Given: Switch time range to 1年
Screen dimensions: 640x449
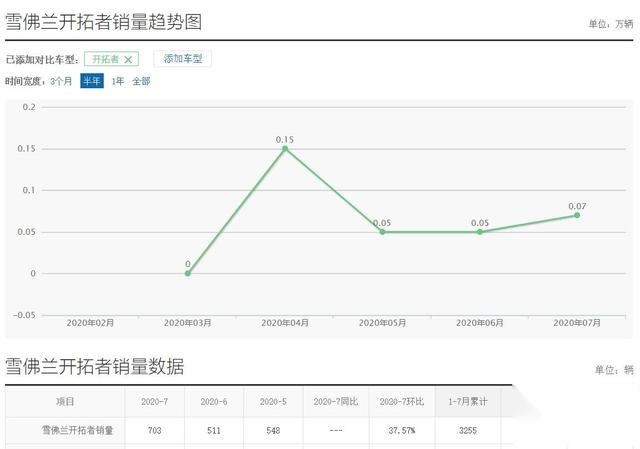Looking at the screenshot, I should point(118,81).
